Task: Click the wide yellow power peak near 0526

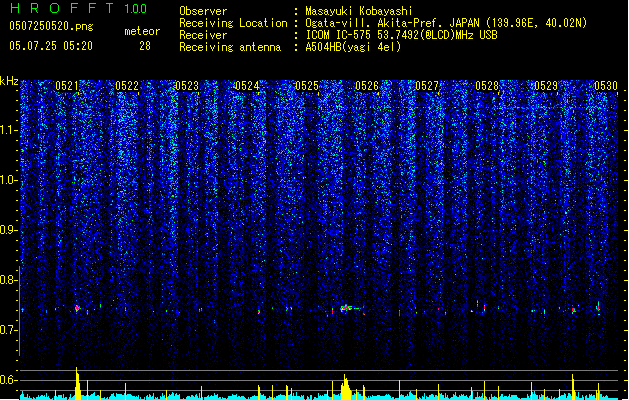Action: coord(346,387)
